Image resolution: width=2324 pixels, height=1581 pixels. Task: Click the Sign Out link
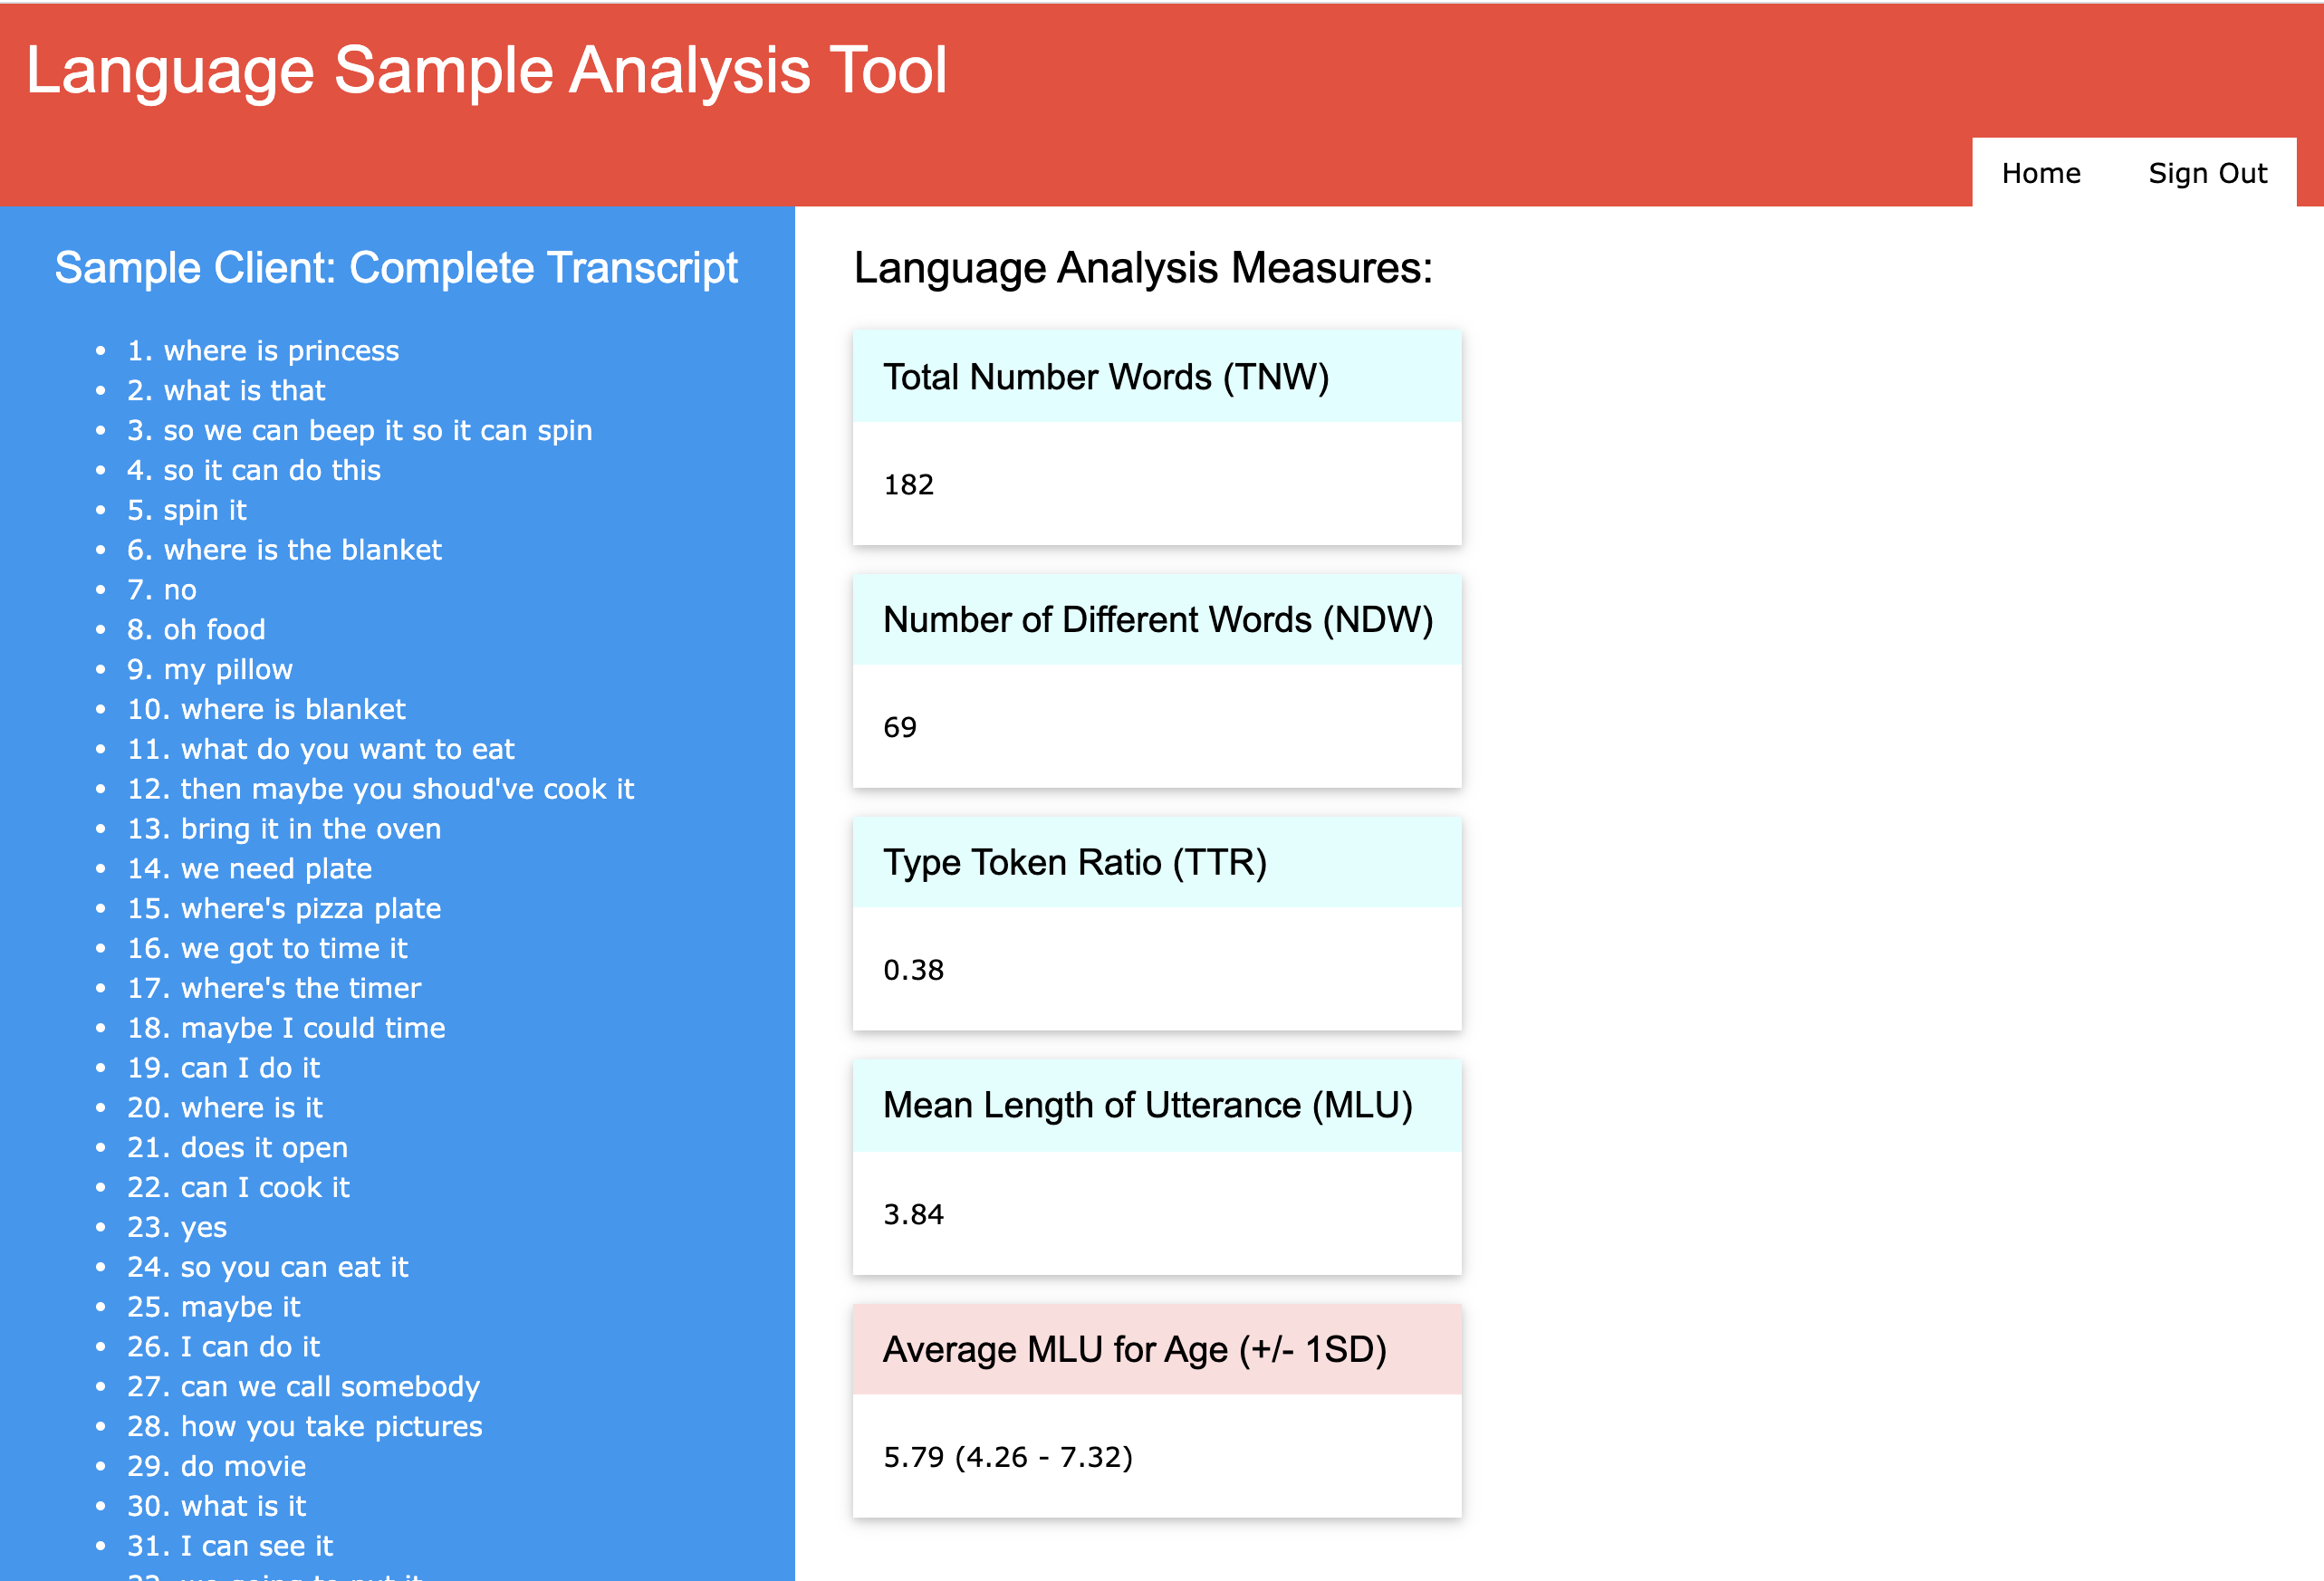pyautogui.click(x=2207, y=173)
